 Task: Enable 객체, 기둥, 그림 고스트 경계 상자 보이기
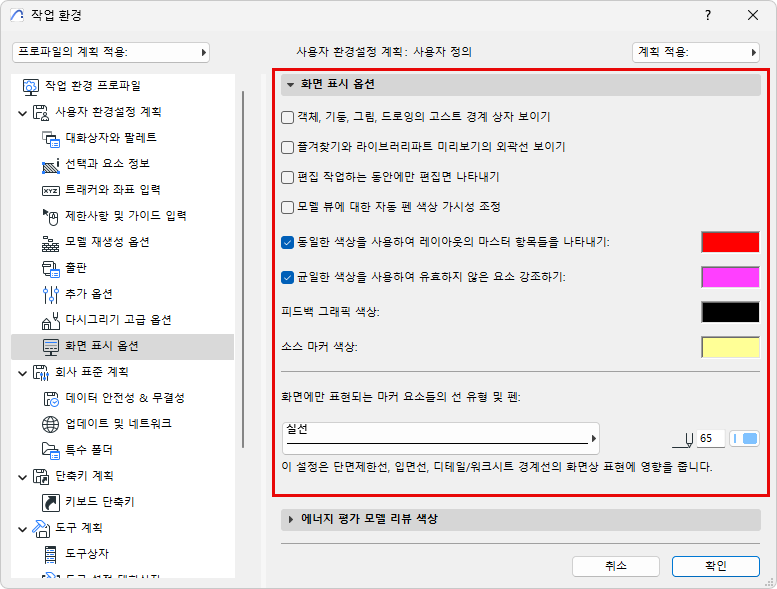(x=287, y=117)
